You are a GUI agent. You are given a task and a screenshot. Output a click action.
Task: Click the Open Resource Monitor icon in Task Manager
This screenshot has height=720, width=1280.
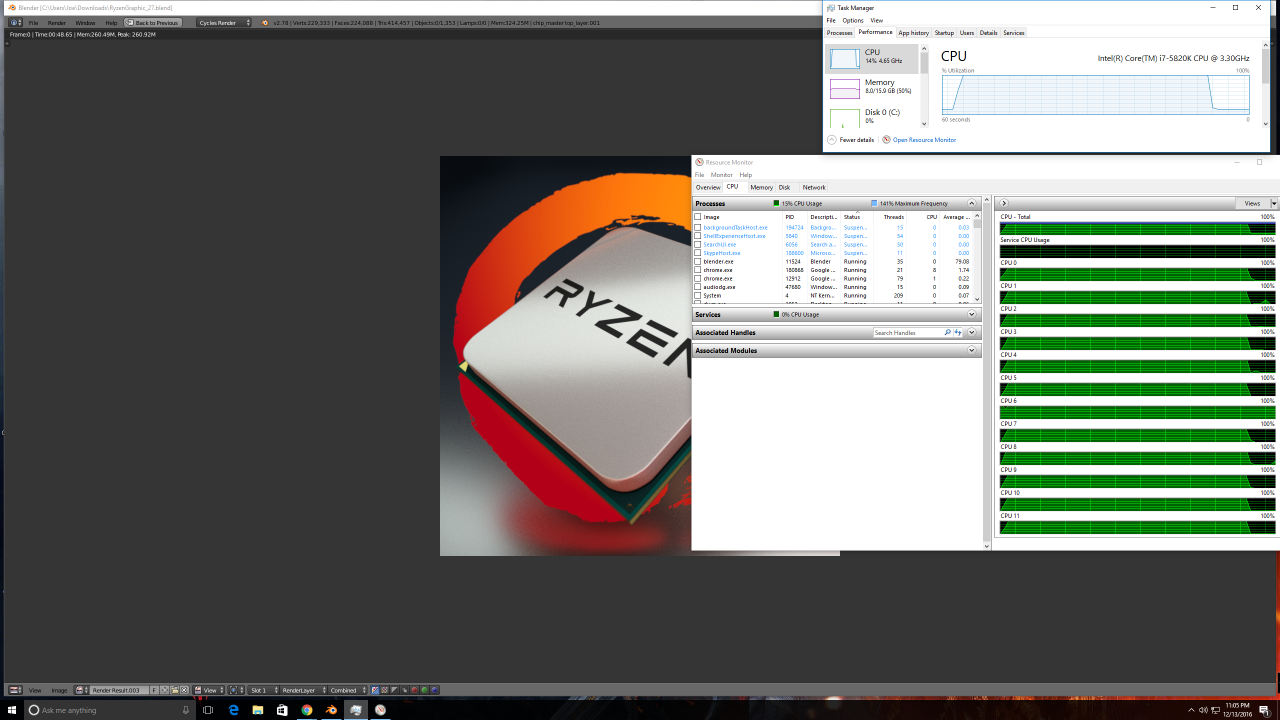[886, 140]
